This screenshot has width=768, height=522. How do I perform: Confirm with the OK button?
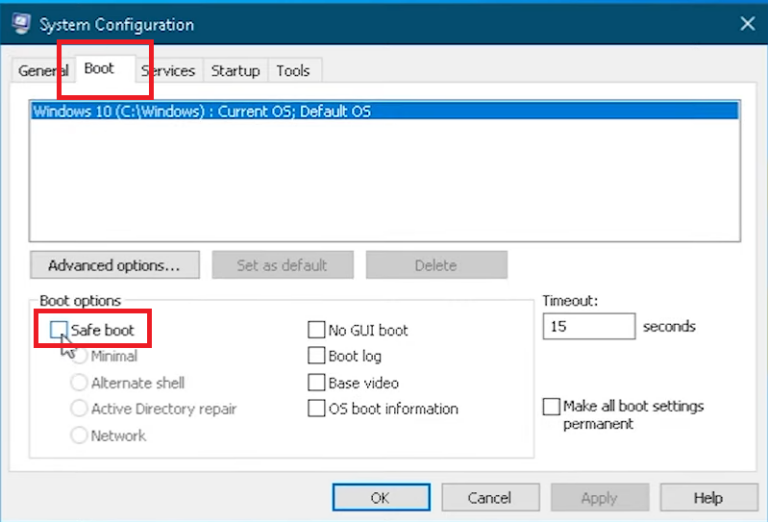pos(381,498)
